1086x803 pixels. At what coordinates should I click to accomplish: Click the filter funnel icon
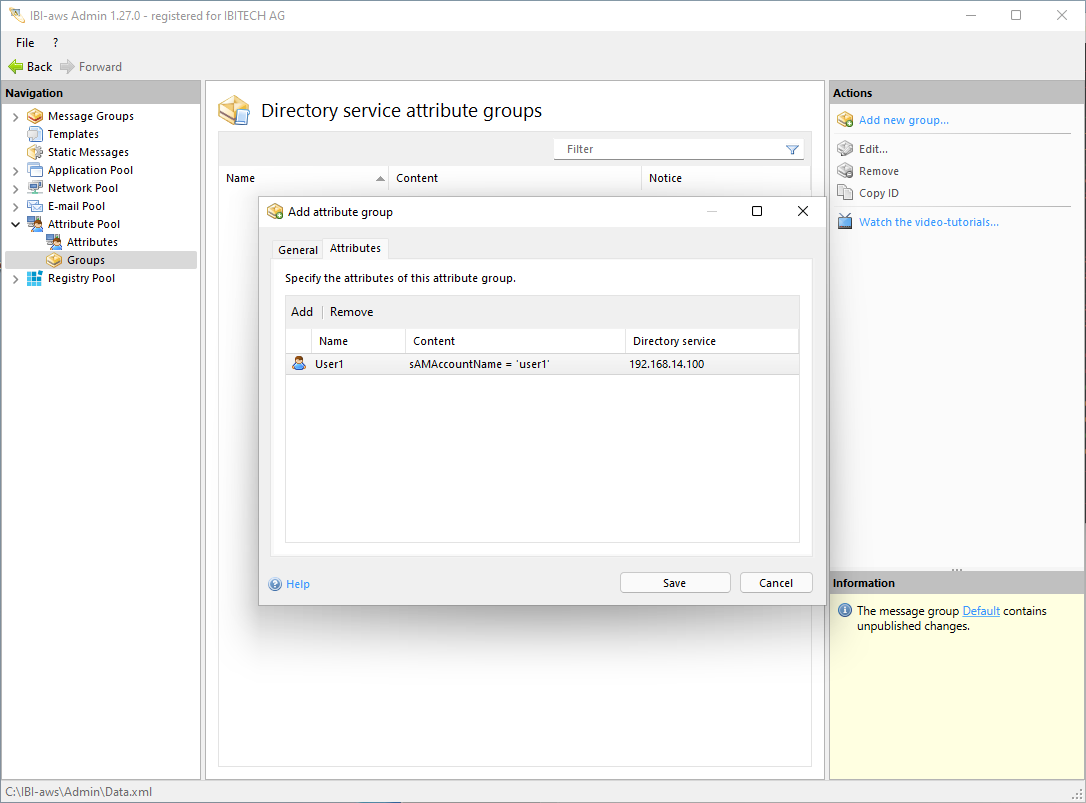[x=792, y=150]
